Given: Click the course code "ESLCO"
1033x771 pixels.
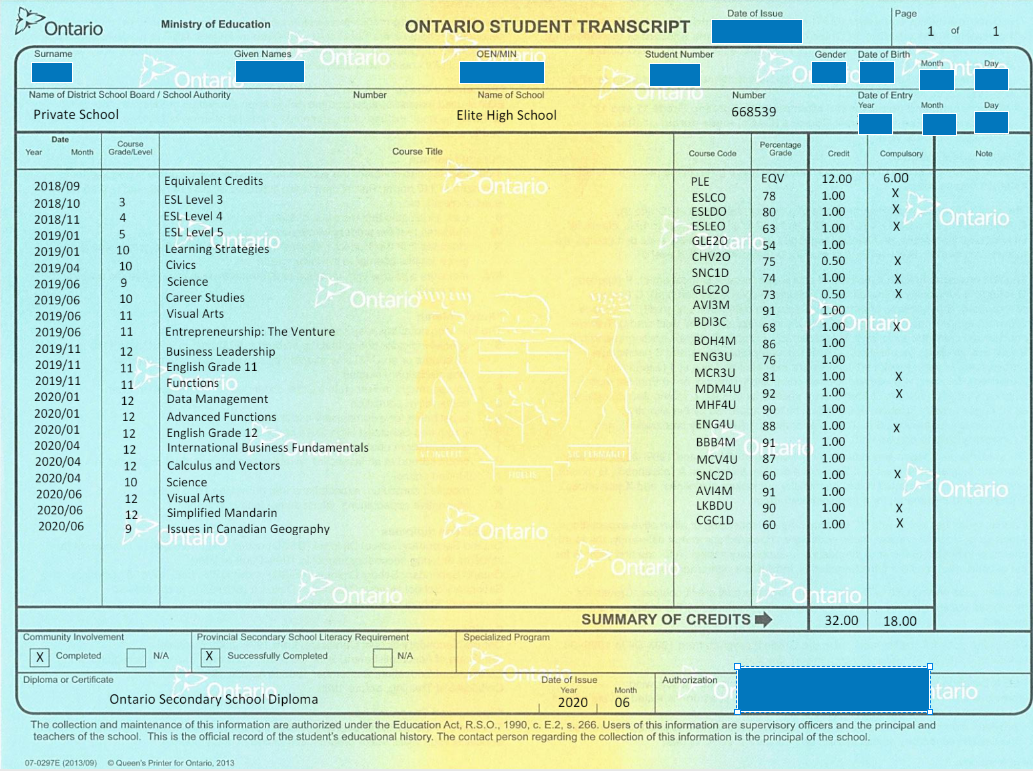Looking at the screenshot, I should pos(708,198).
